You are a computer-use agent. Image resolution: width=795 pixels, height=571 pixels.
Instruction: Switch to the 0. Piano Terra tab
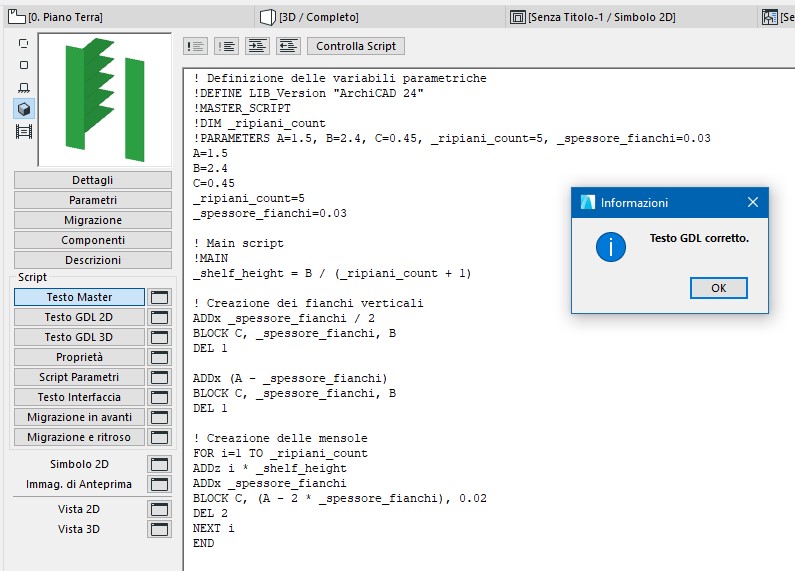tap(60, 17)
